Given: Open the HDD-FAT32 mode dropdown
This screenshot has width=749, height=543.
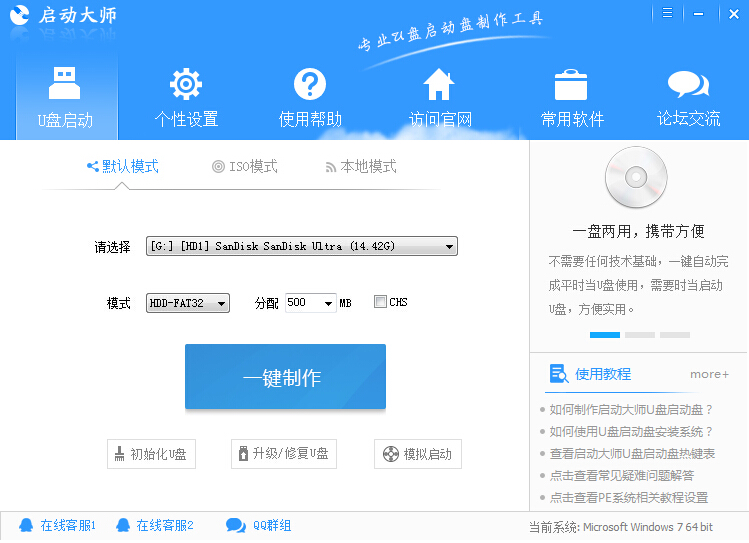Looking at the screenshot, I should 188,303.
